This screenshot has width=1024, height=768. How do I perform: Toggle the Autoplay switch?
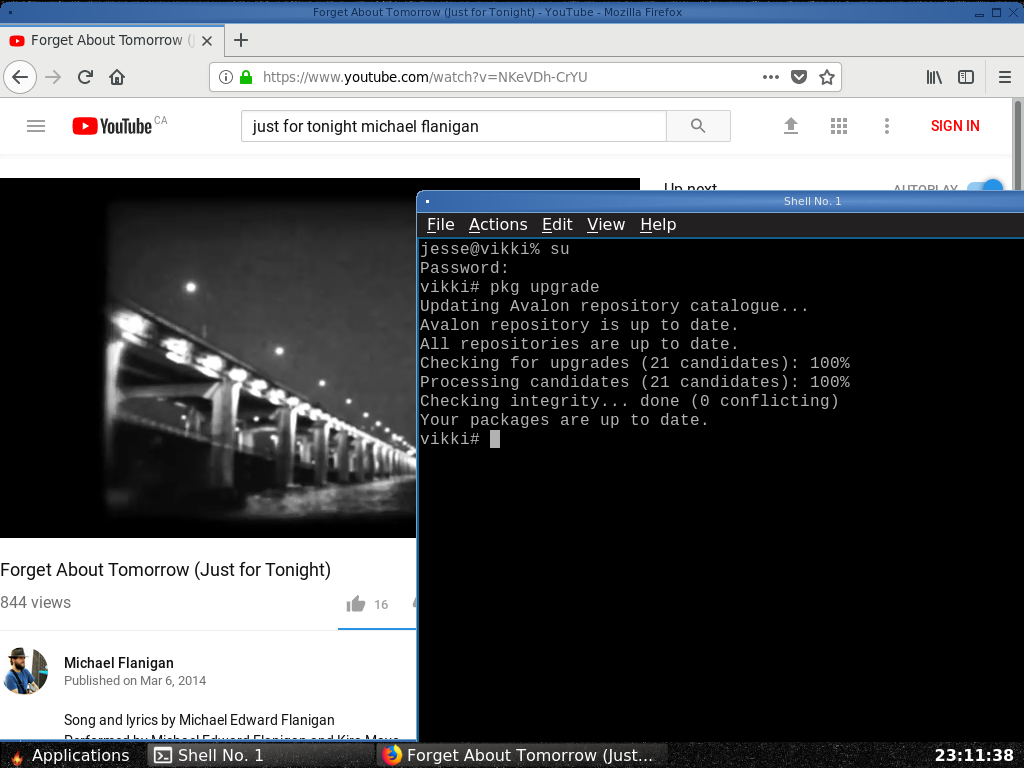[x=986, y=186]
